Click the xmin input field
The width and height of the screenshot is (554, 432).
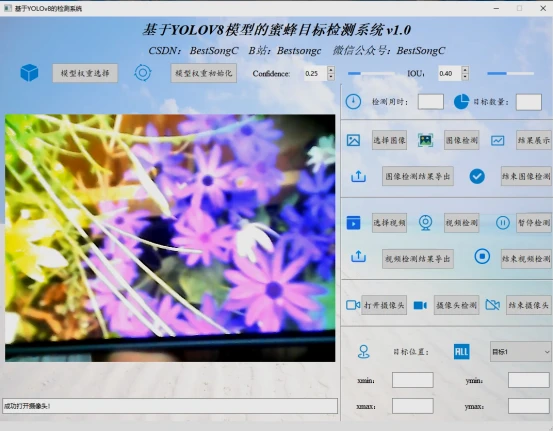pyautogui.click(x=413, y=380)
